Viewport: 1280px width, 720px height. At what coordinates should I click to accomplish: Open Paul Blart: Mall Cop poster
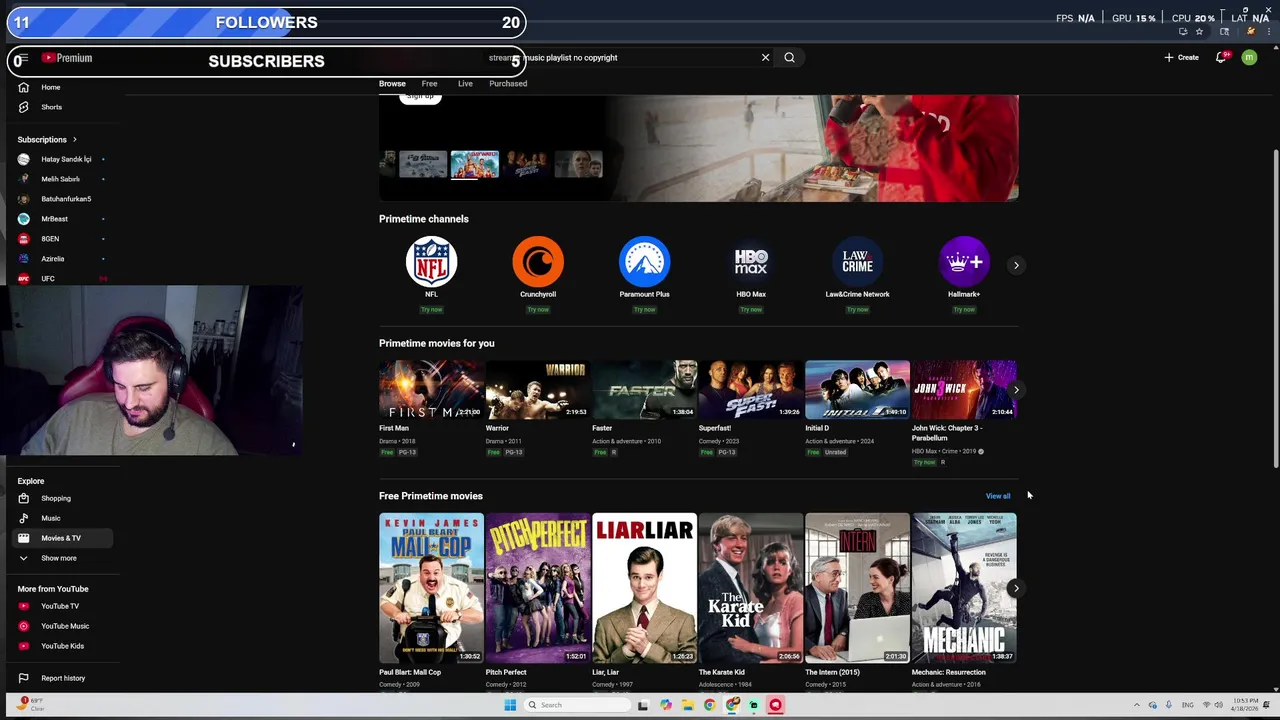[431, 588]
